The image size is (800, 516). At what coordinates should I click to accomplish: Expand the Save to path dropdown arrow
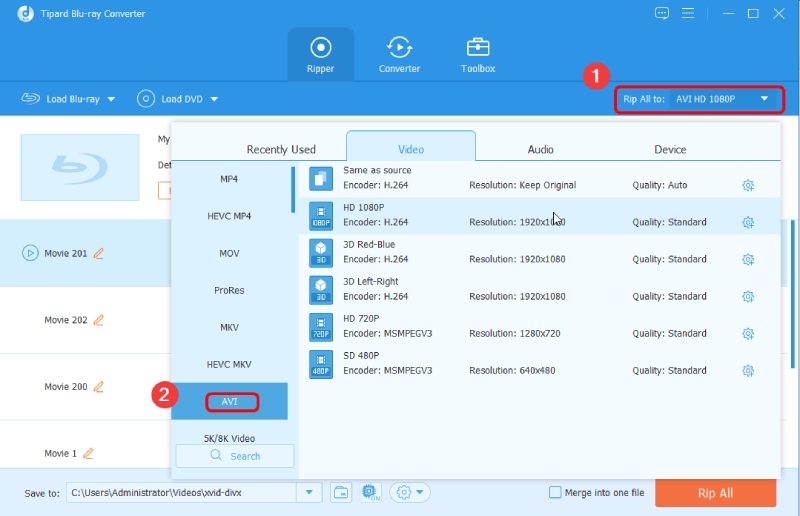pos(309,493)
